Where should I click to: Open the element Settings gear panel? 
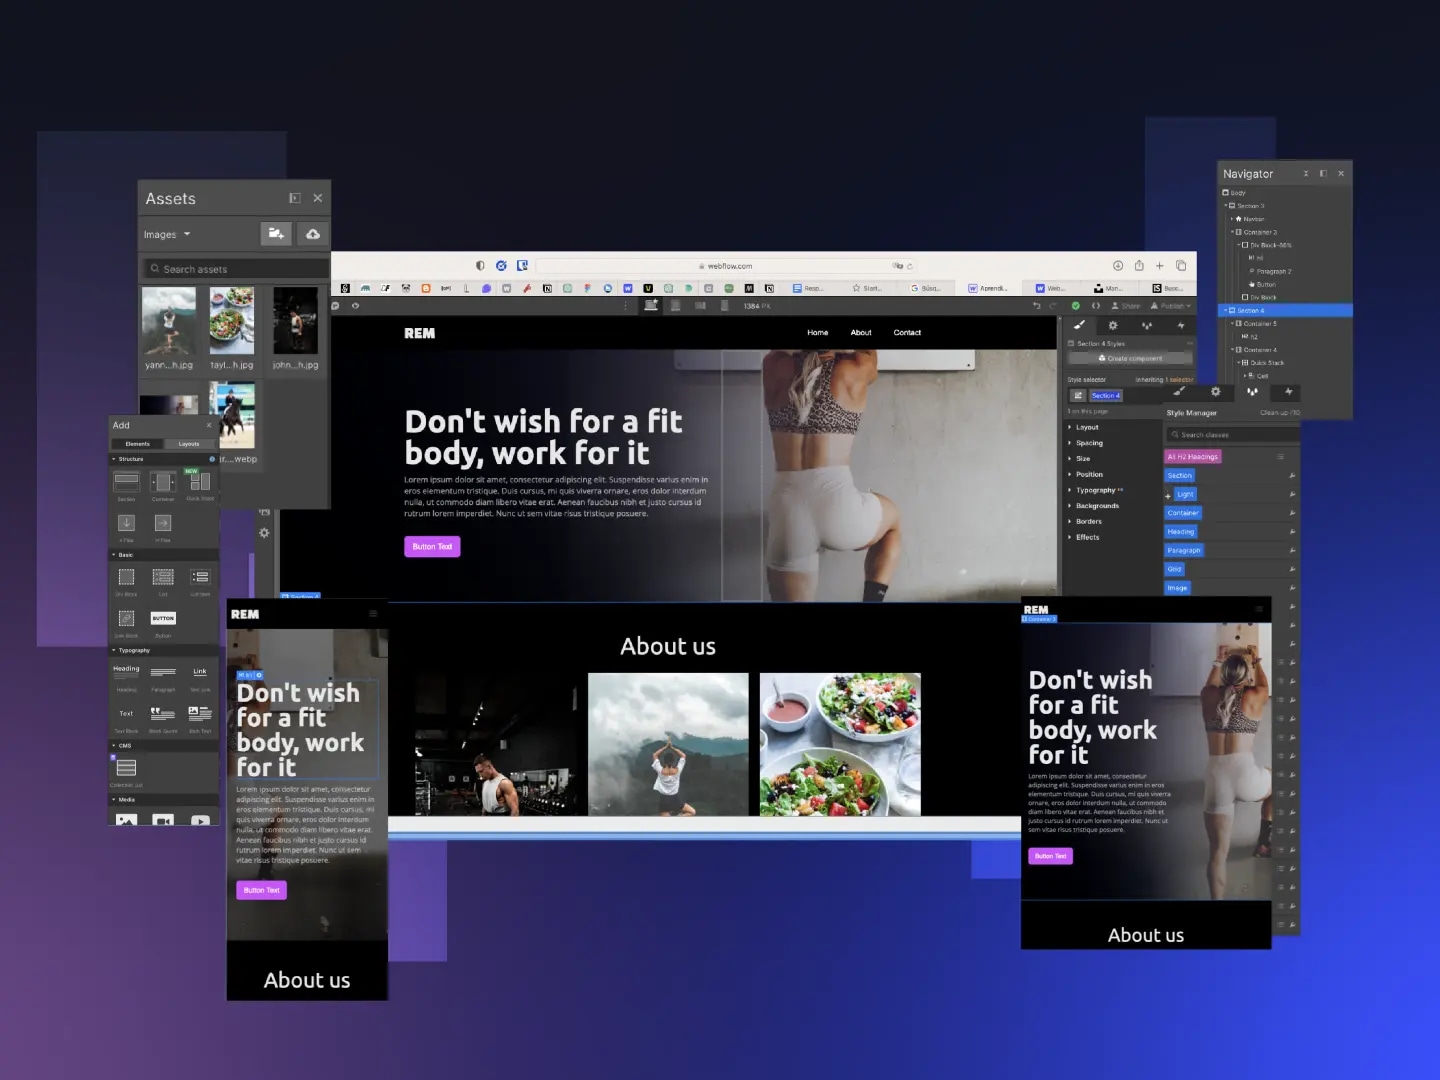coord(1113,325)
